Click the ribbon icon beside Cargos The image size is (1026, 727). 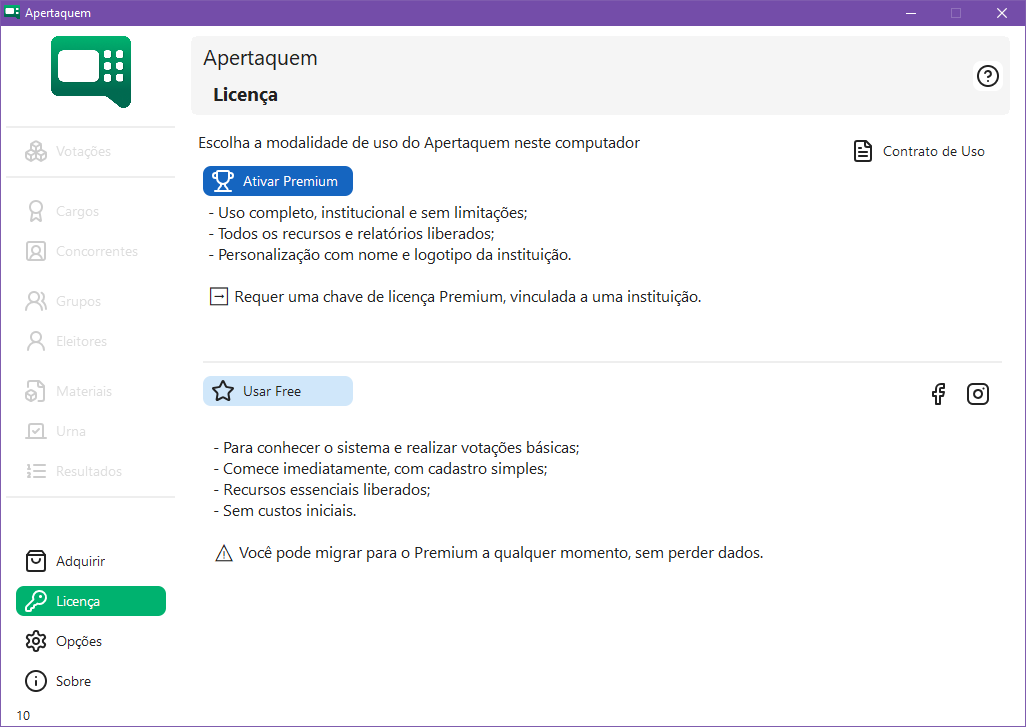[x=35, y=211]
